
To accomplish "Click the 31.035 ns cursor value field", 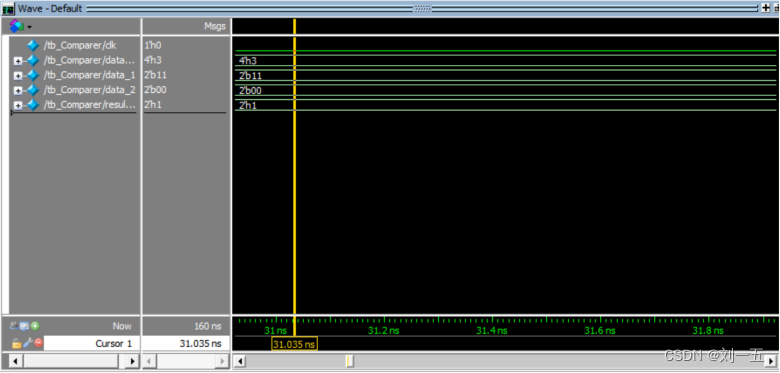I will 186,343.
